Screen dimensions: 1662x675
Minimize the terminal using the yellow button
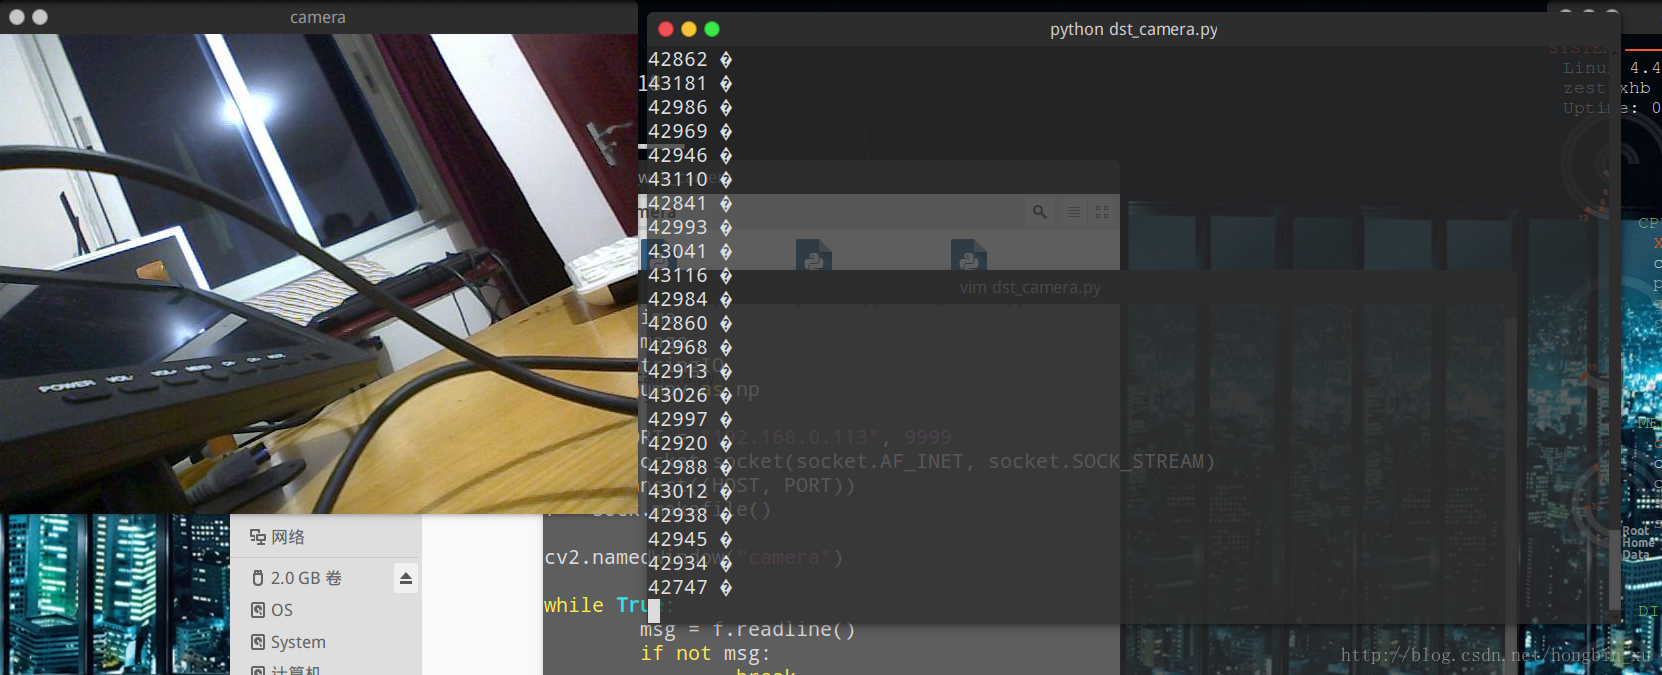pos(689,29)
